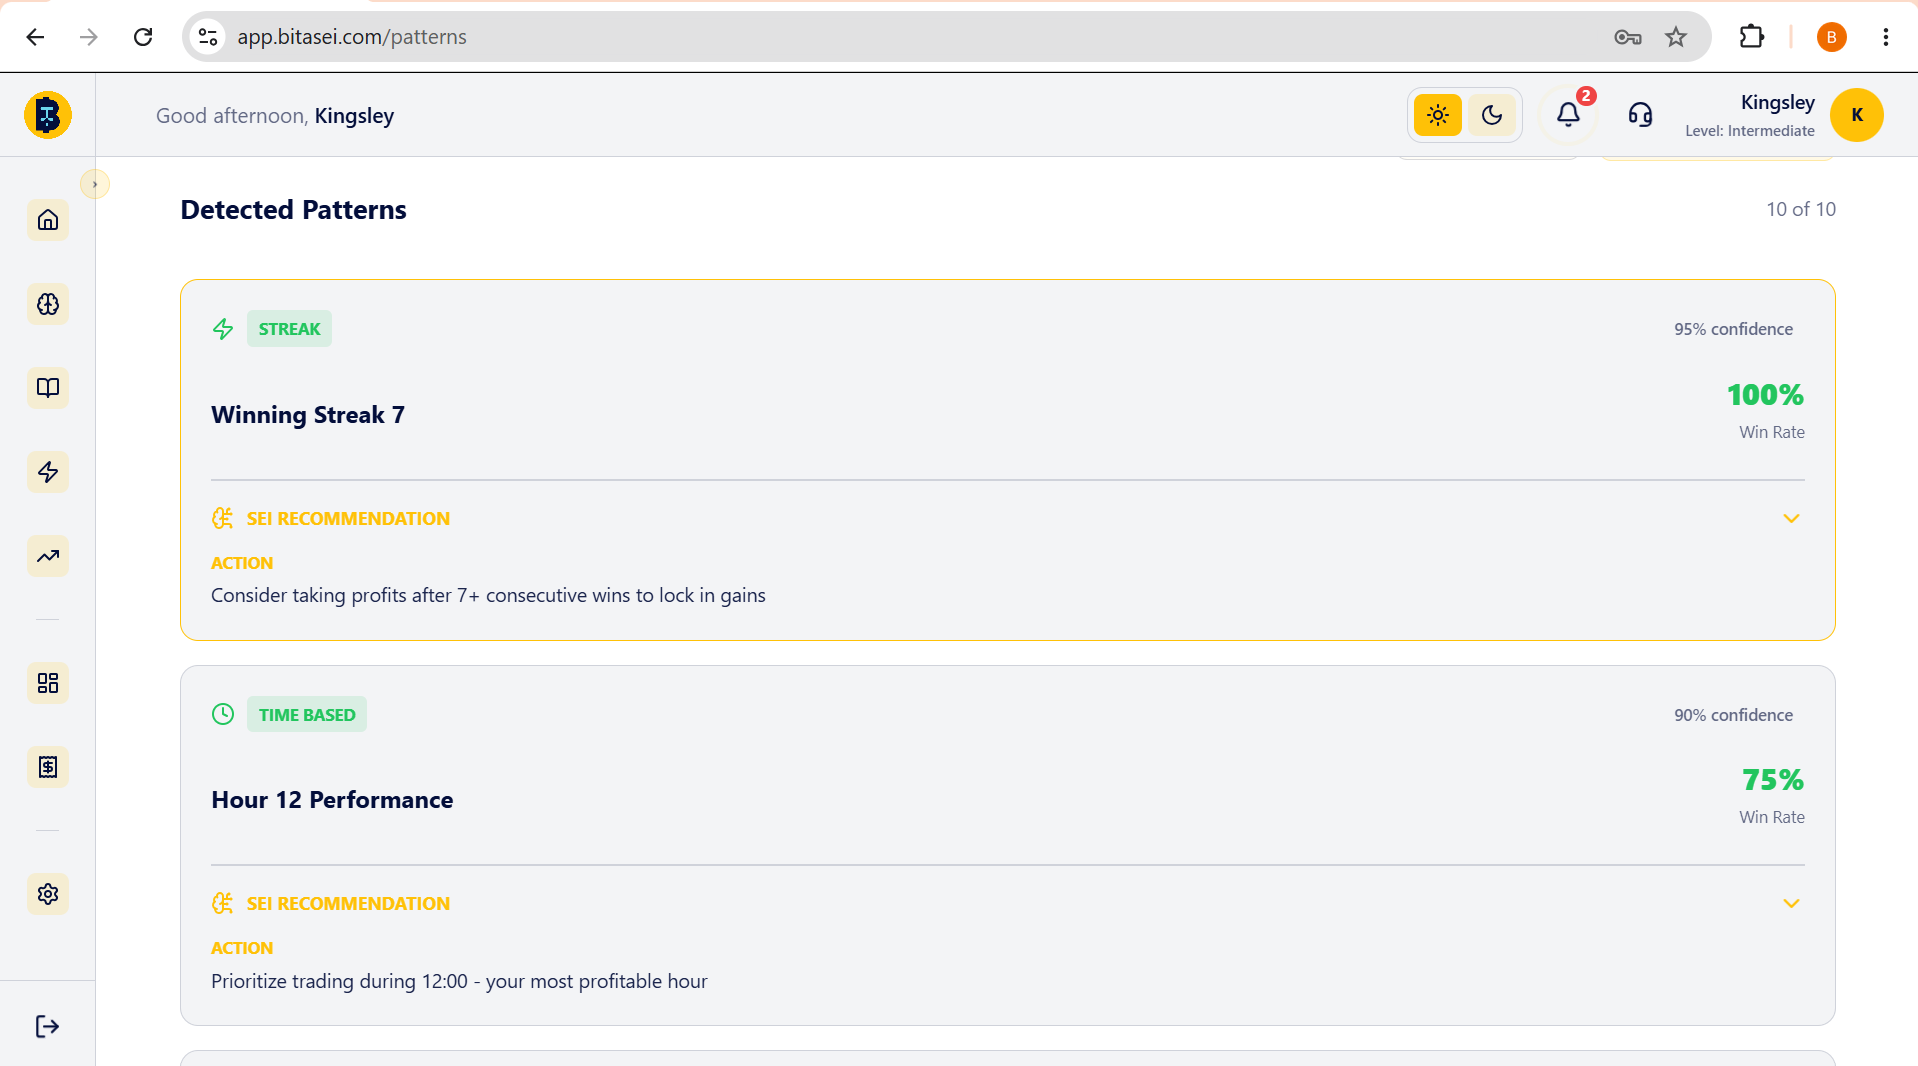
Task: Click the 10 of 10 count
Action: click(1801, 209)
